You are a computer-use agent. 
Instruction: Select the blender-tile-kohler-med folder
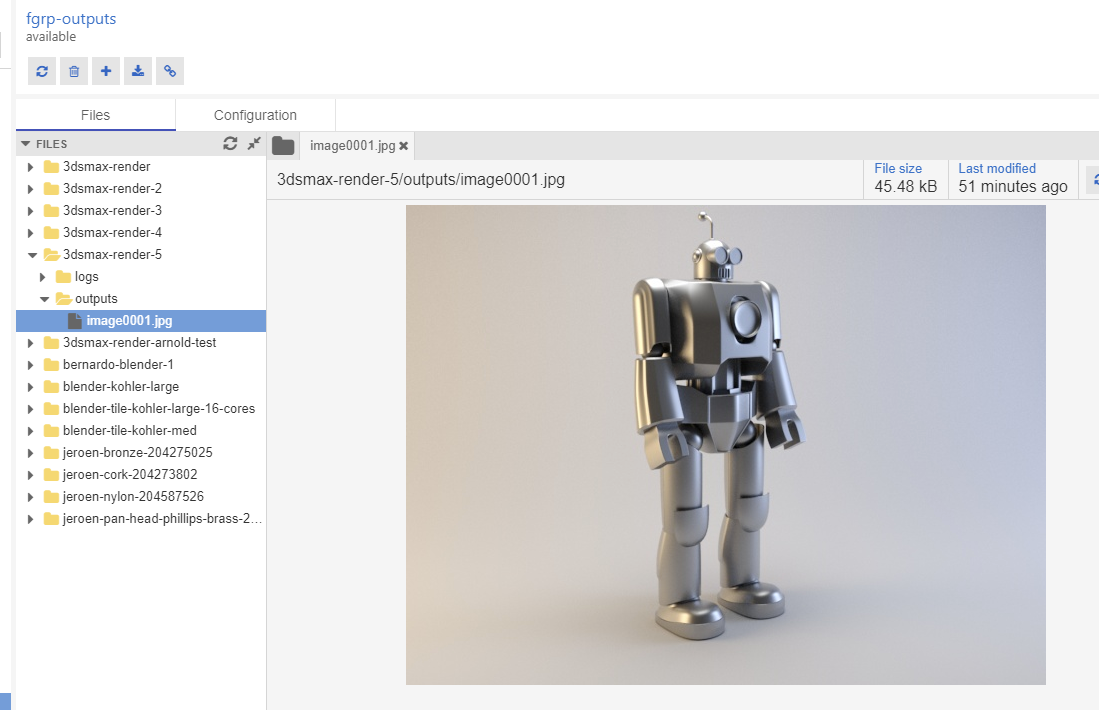[x=130, y=430]
